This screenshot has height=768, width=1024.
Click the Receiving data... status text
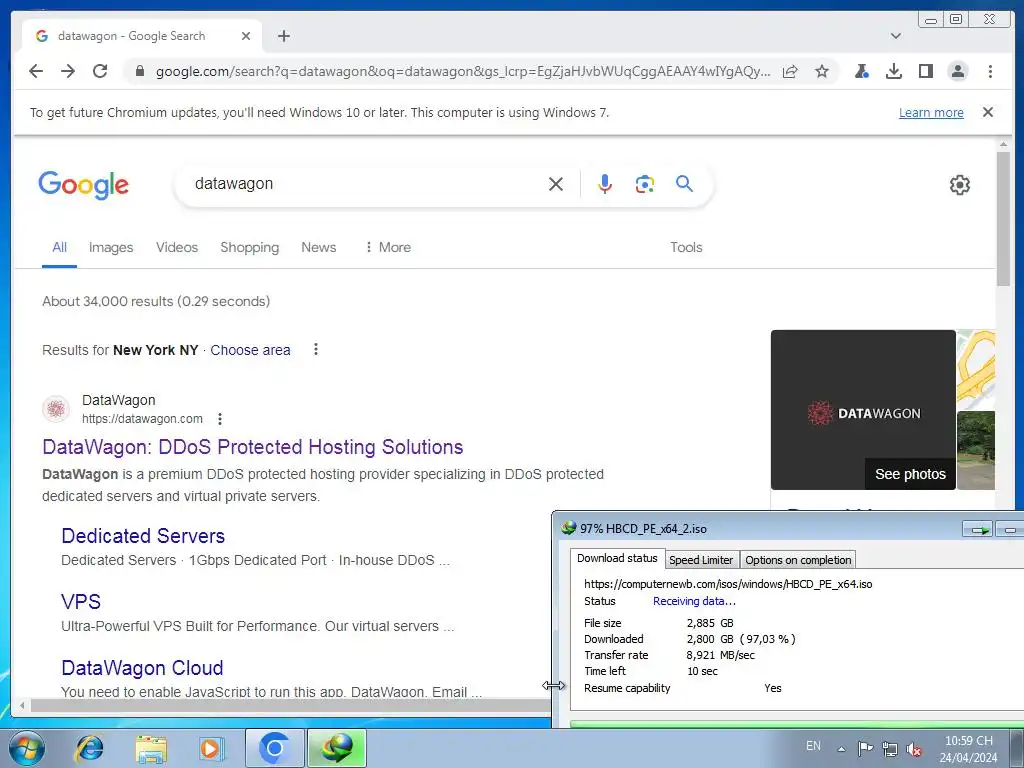click(694, 601)
